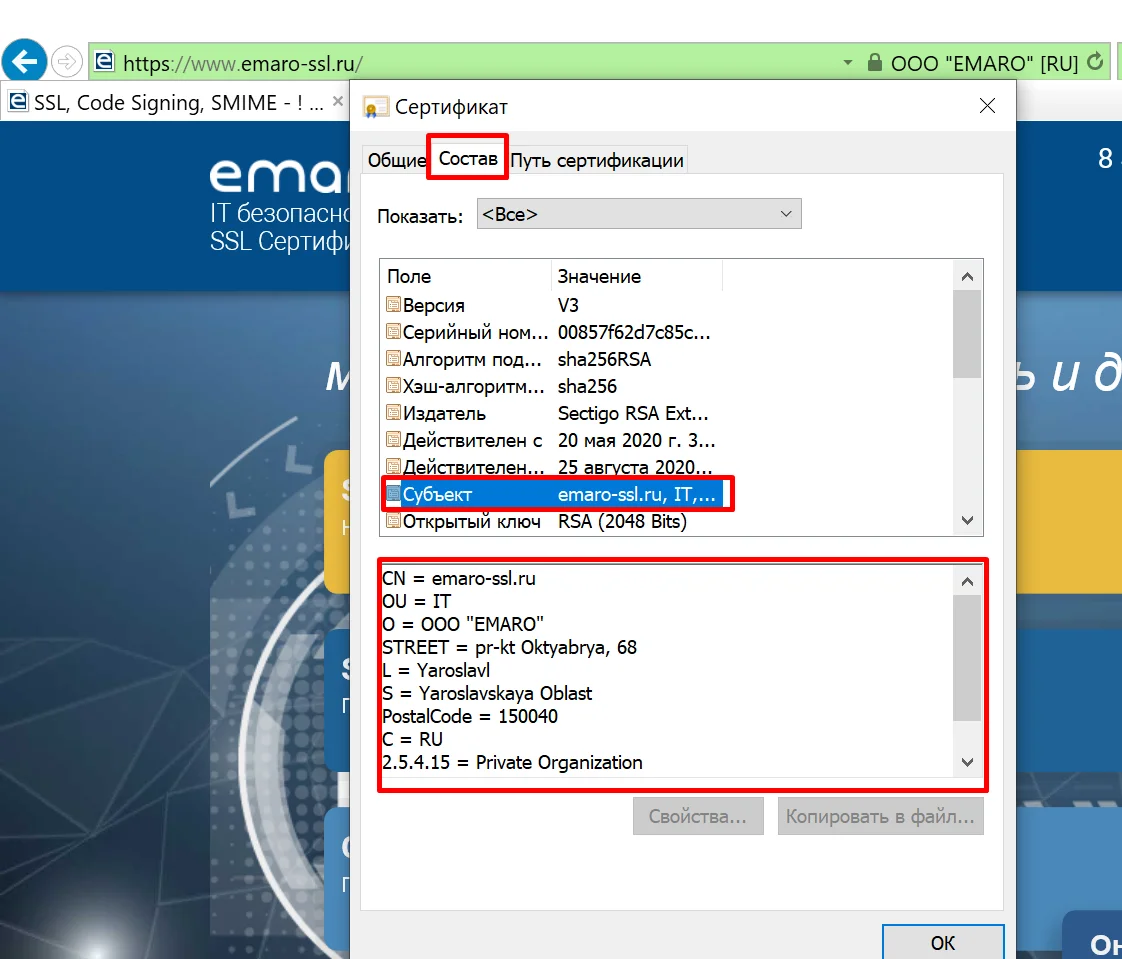Select the row valued 25 августа 2020

click(552, 467)
